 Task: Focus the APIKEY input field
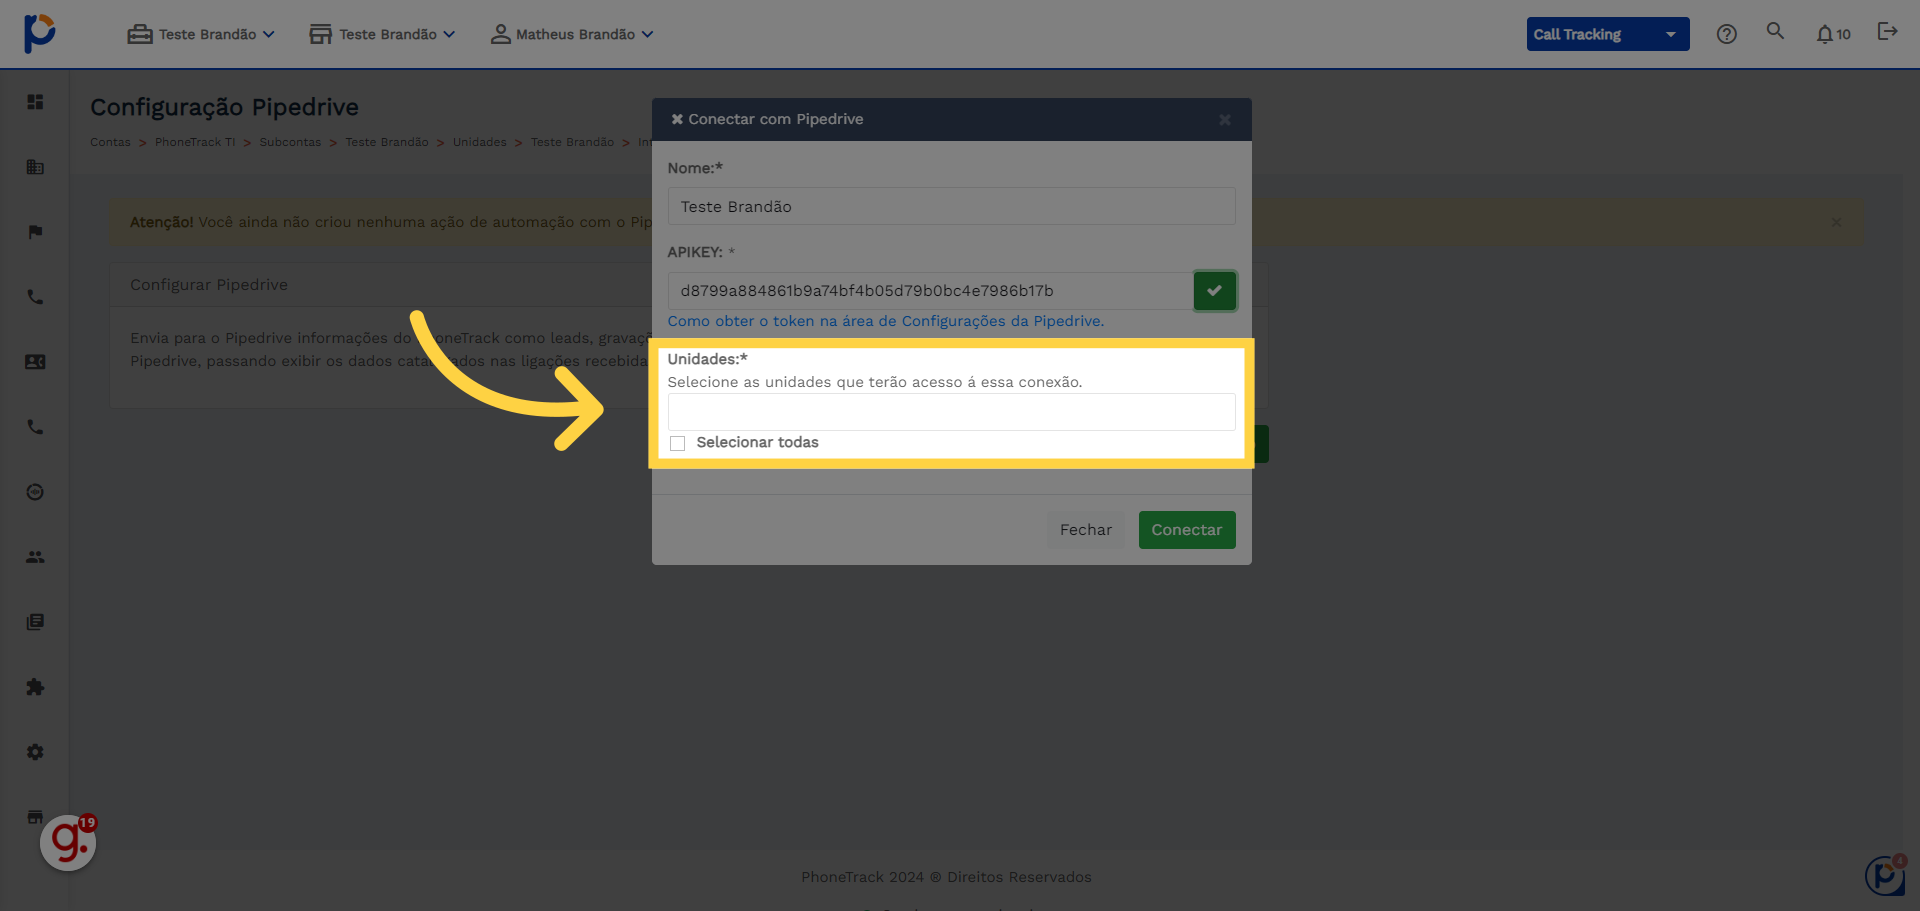[931, 291]
